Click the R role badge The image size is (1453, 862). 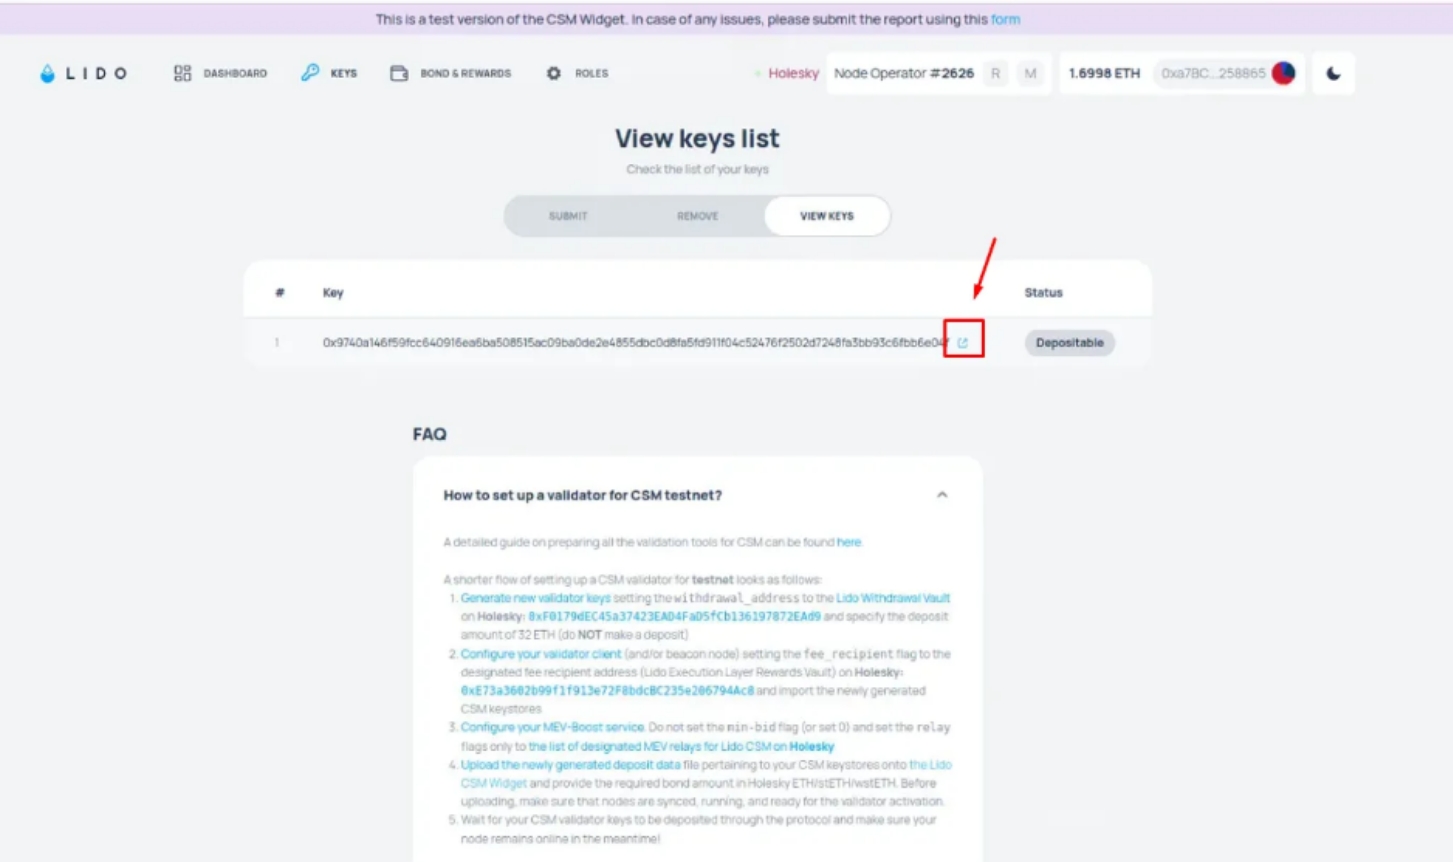pyautogui.click(x=995, y=73)
